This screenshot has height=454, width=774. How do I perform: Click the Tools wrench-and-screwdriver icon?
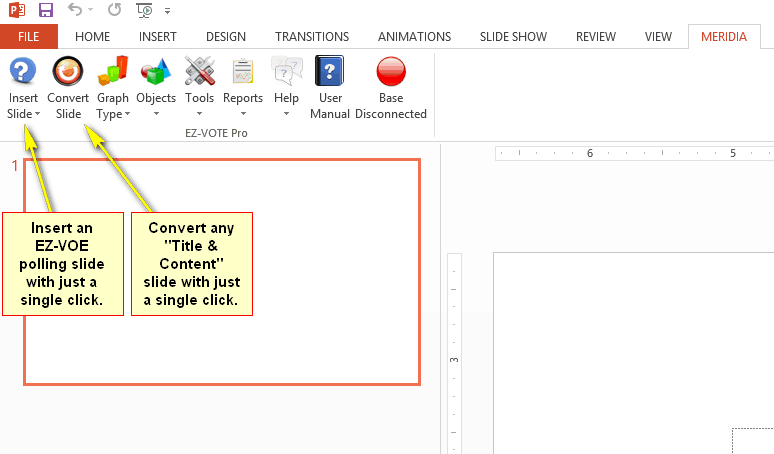point(199,71)
